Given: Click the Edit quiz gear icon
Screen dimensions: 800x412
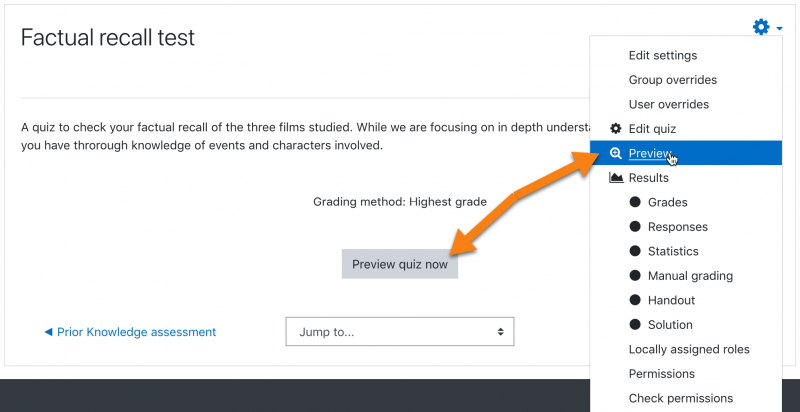Looking at the screenshot, I should point(616,129).
